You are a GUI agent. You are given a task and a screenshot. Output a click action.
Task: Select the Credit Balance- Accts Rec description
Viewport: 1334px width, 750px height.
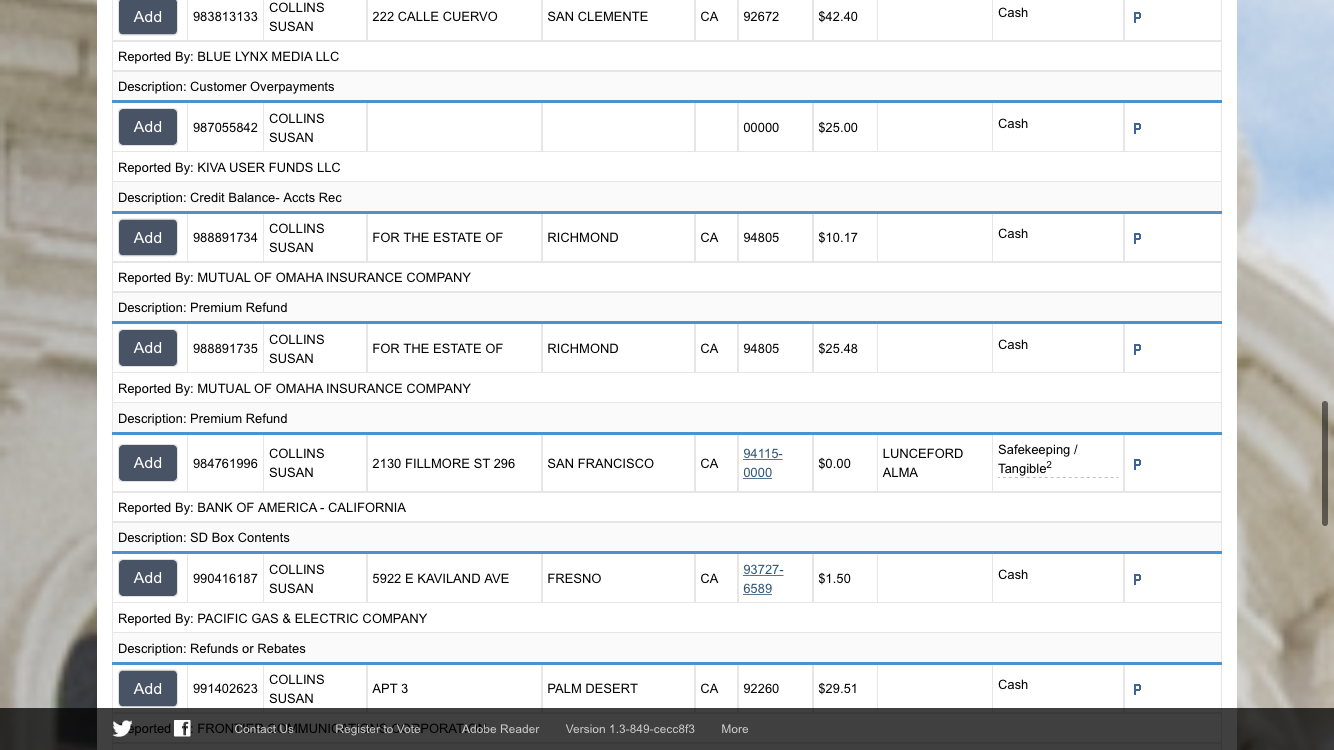[230, 198]
